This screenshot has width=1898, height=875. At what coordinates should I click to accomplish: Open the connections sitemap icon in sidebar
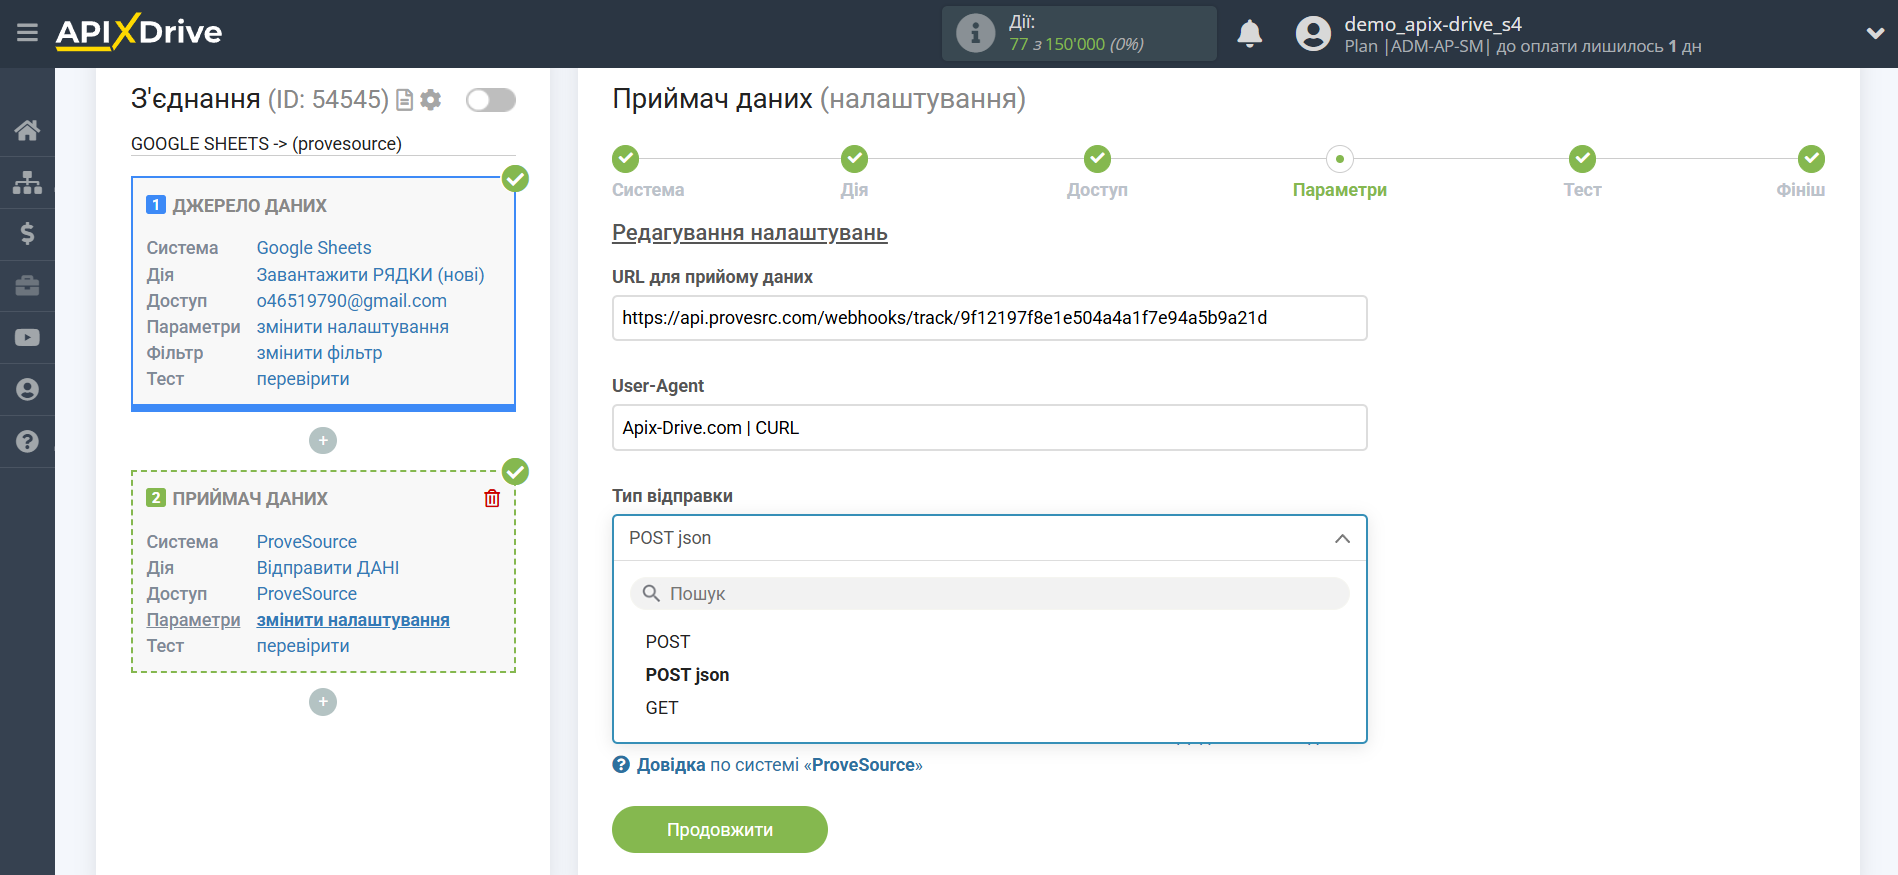point(27,182)
